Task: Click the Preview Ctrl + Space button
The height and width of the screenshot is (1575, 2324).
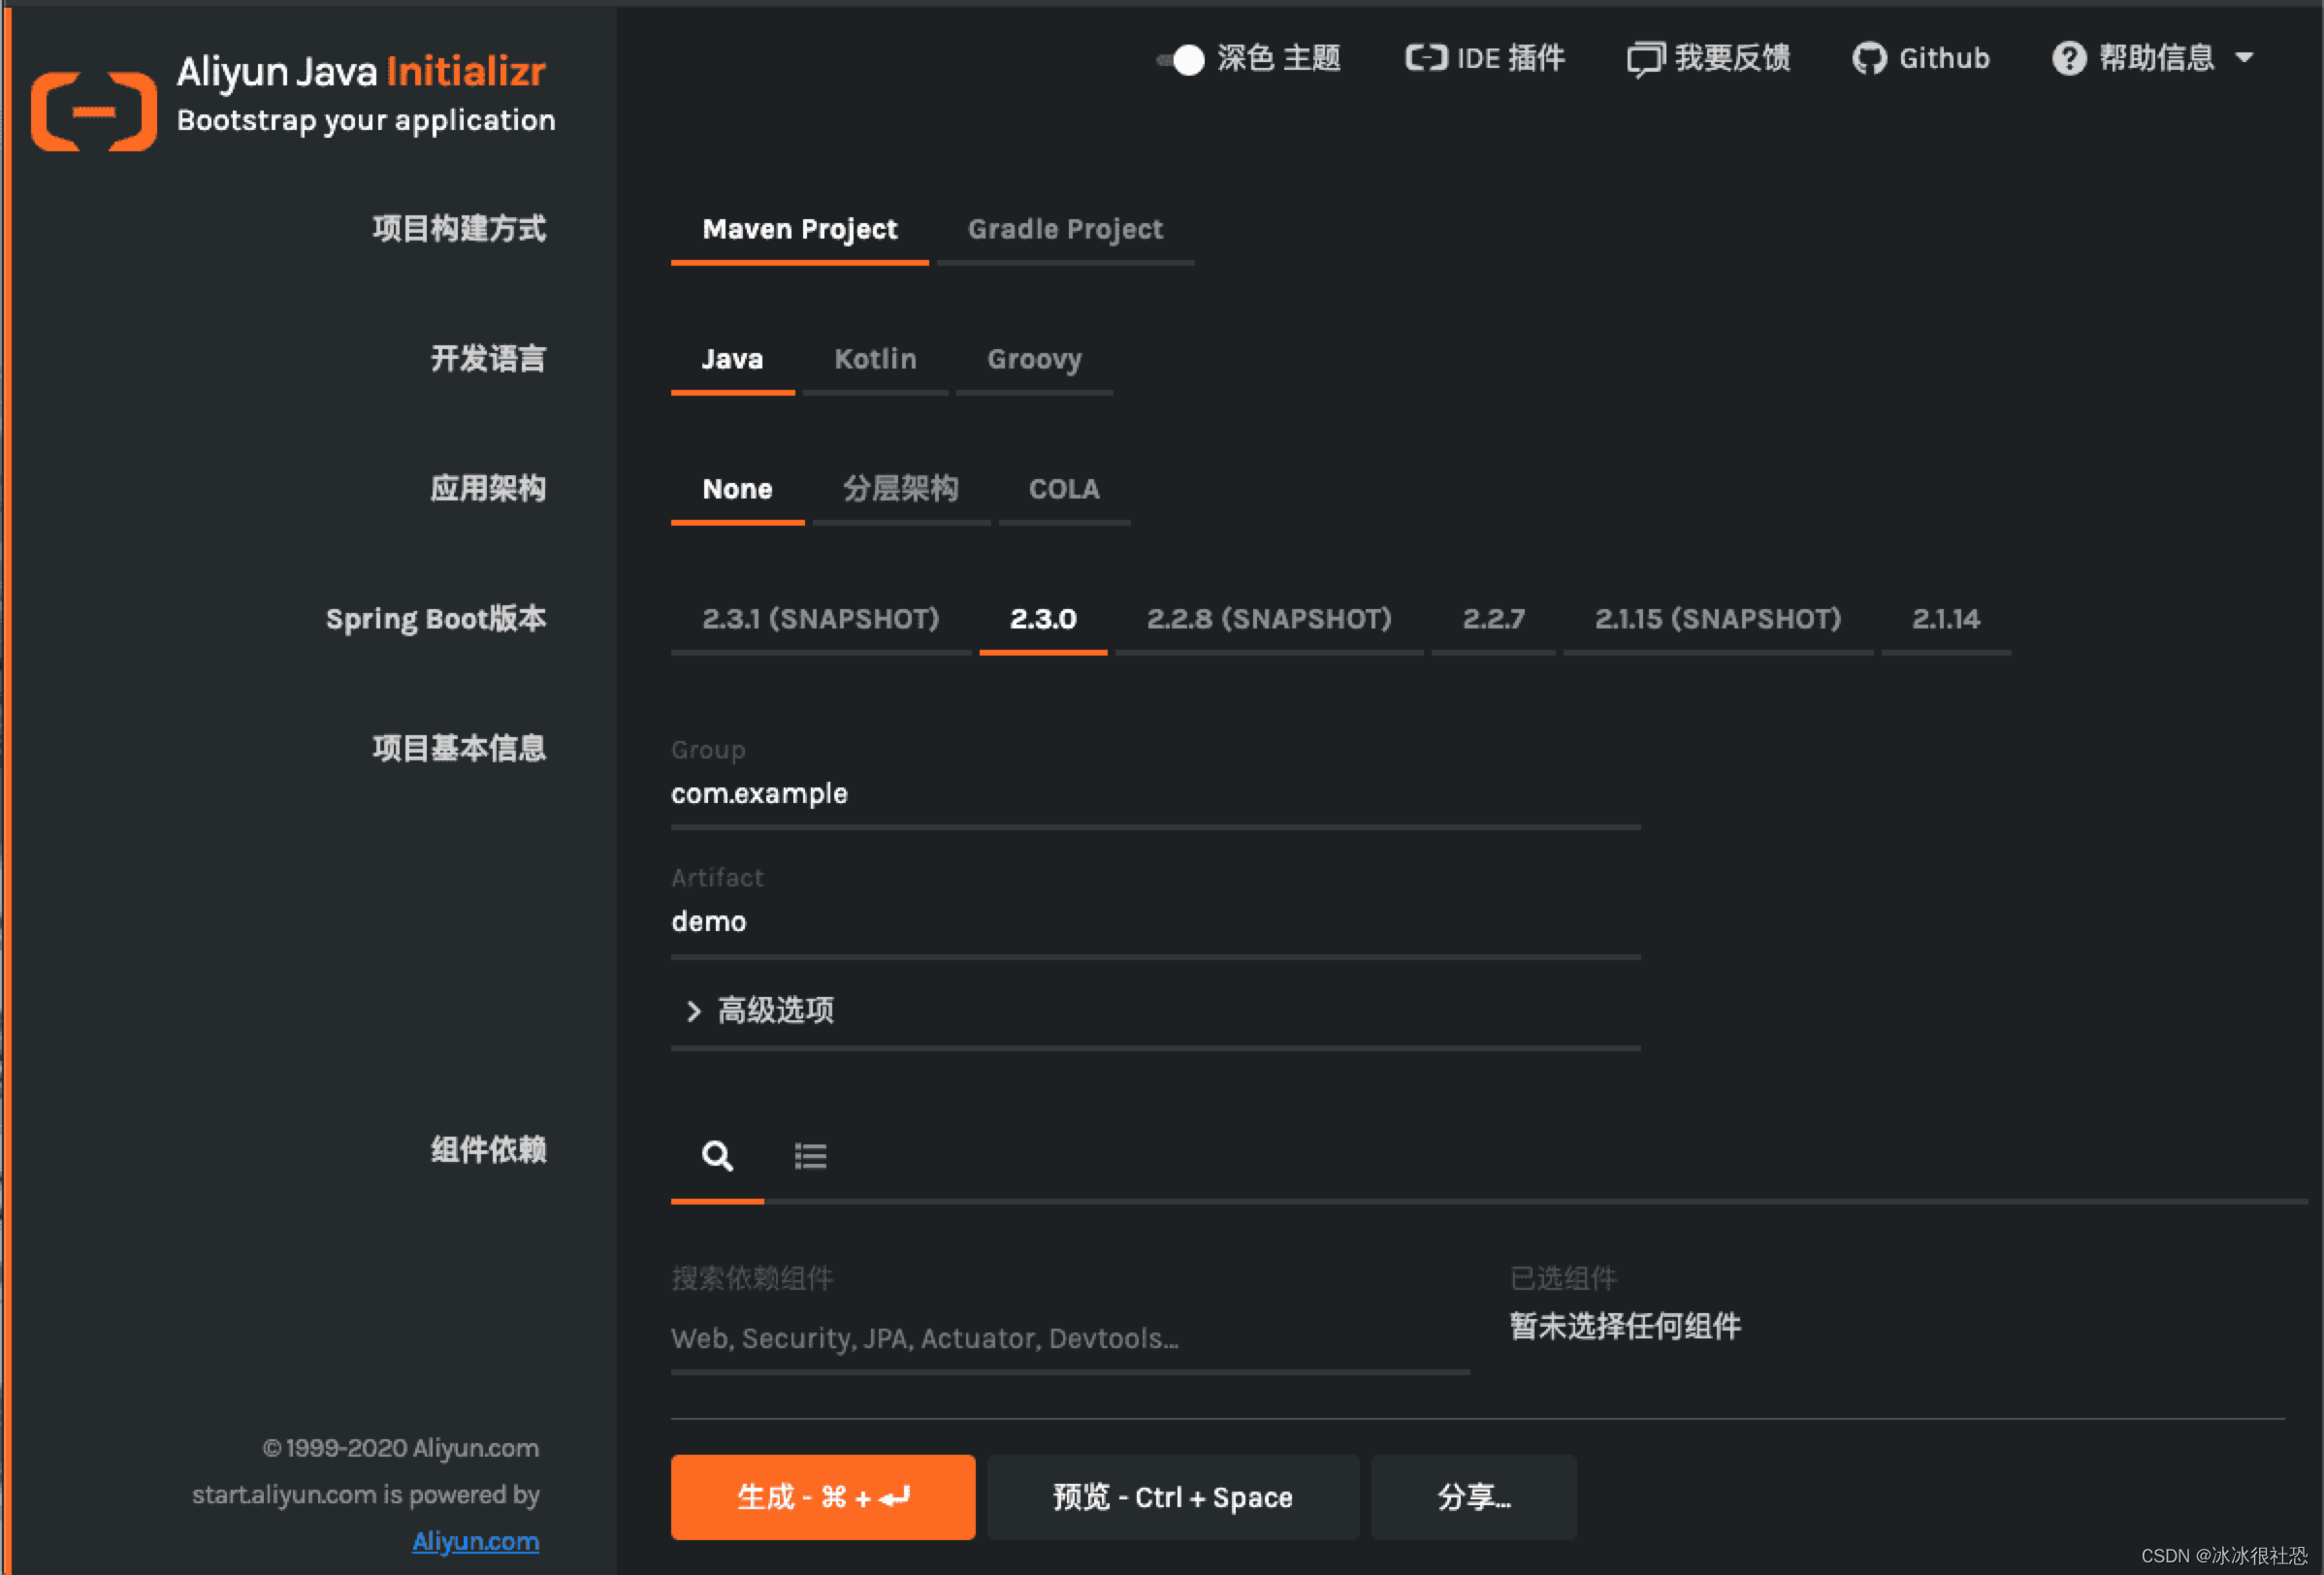Action: 1172,1497
